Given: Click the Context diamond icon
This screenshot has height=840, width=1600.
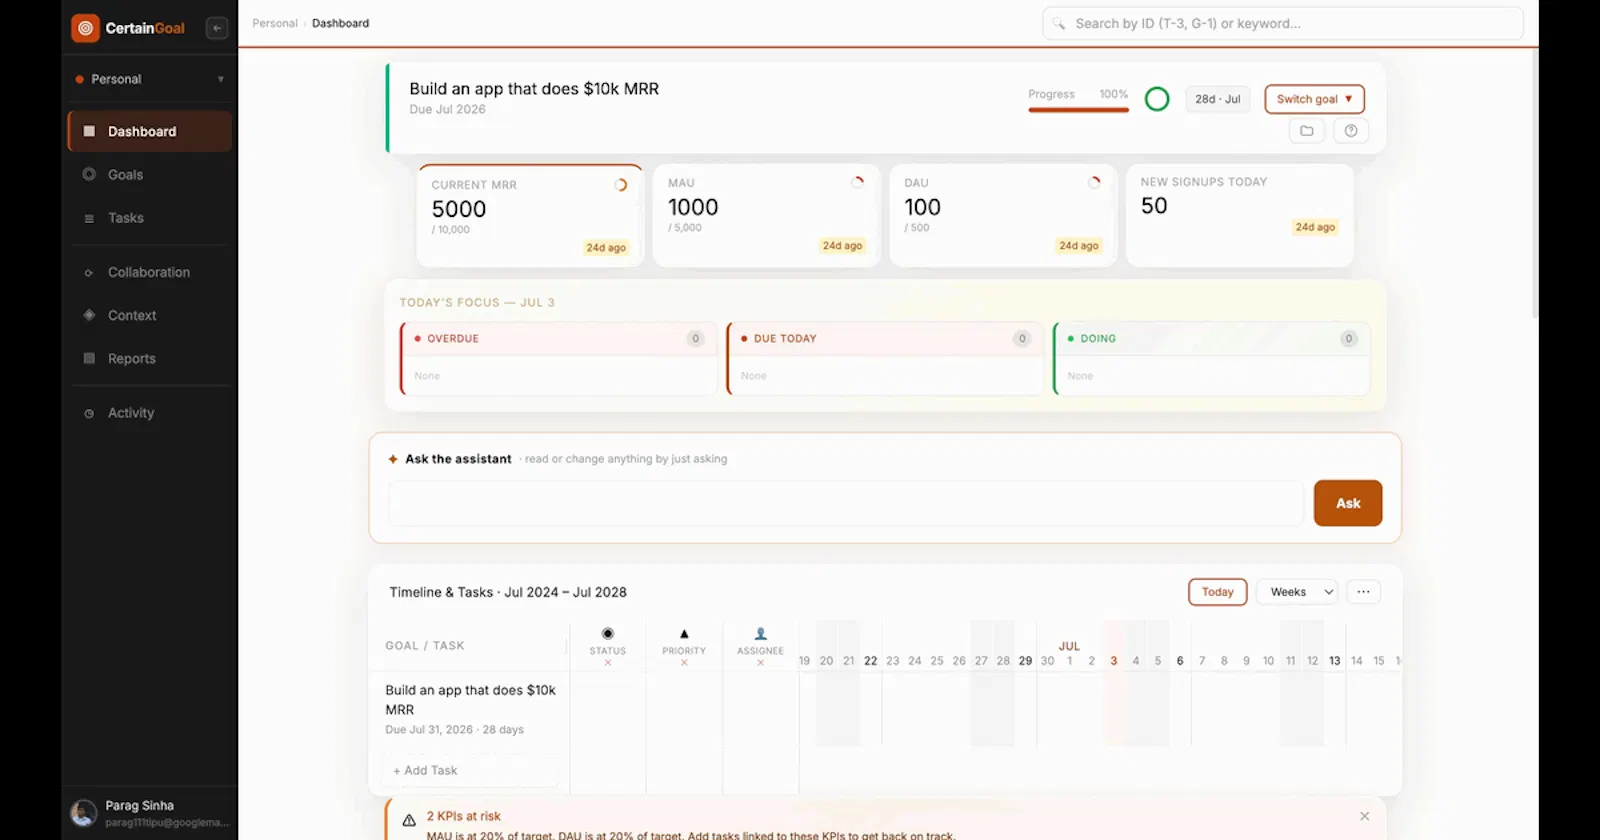Looking at the screenshot, I should coord(89,315).
